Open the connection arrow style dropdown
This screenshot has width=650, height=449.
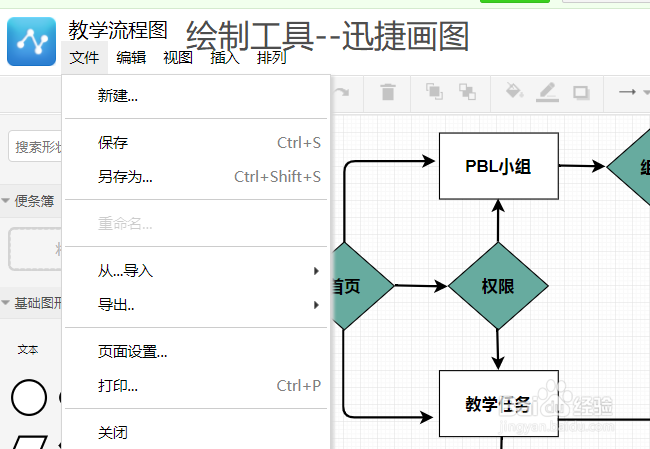(x=633, y=92)
